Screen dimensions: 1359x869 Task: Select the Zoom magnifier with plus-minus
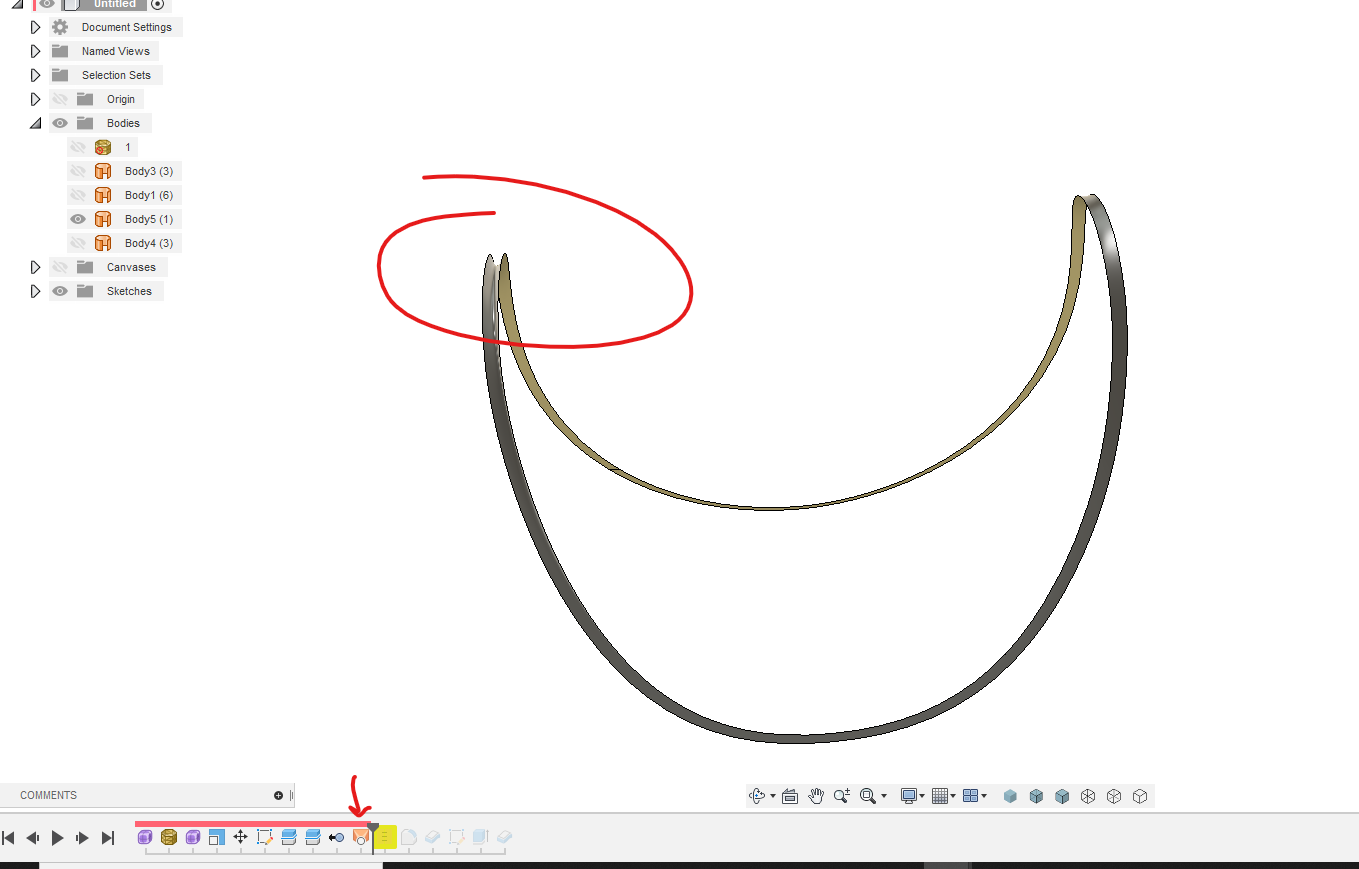click(842, 796)
